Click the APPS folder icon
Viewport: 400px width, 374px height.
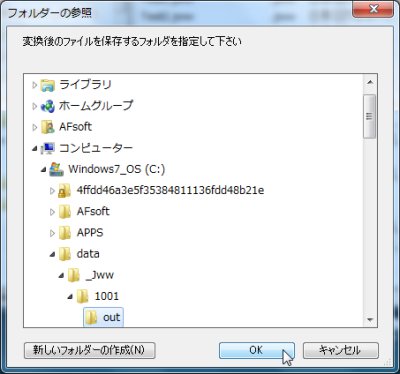[x=65, y=233]
